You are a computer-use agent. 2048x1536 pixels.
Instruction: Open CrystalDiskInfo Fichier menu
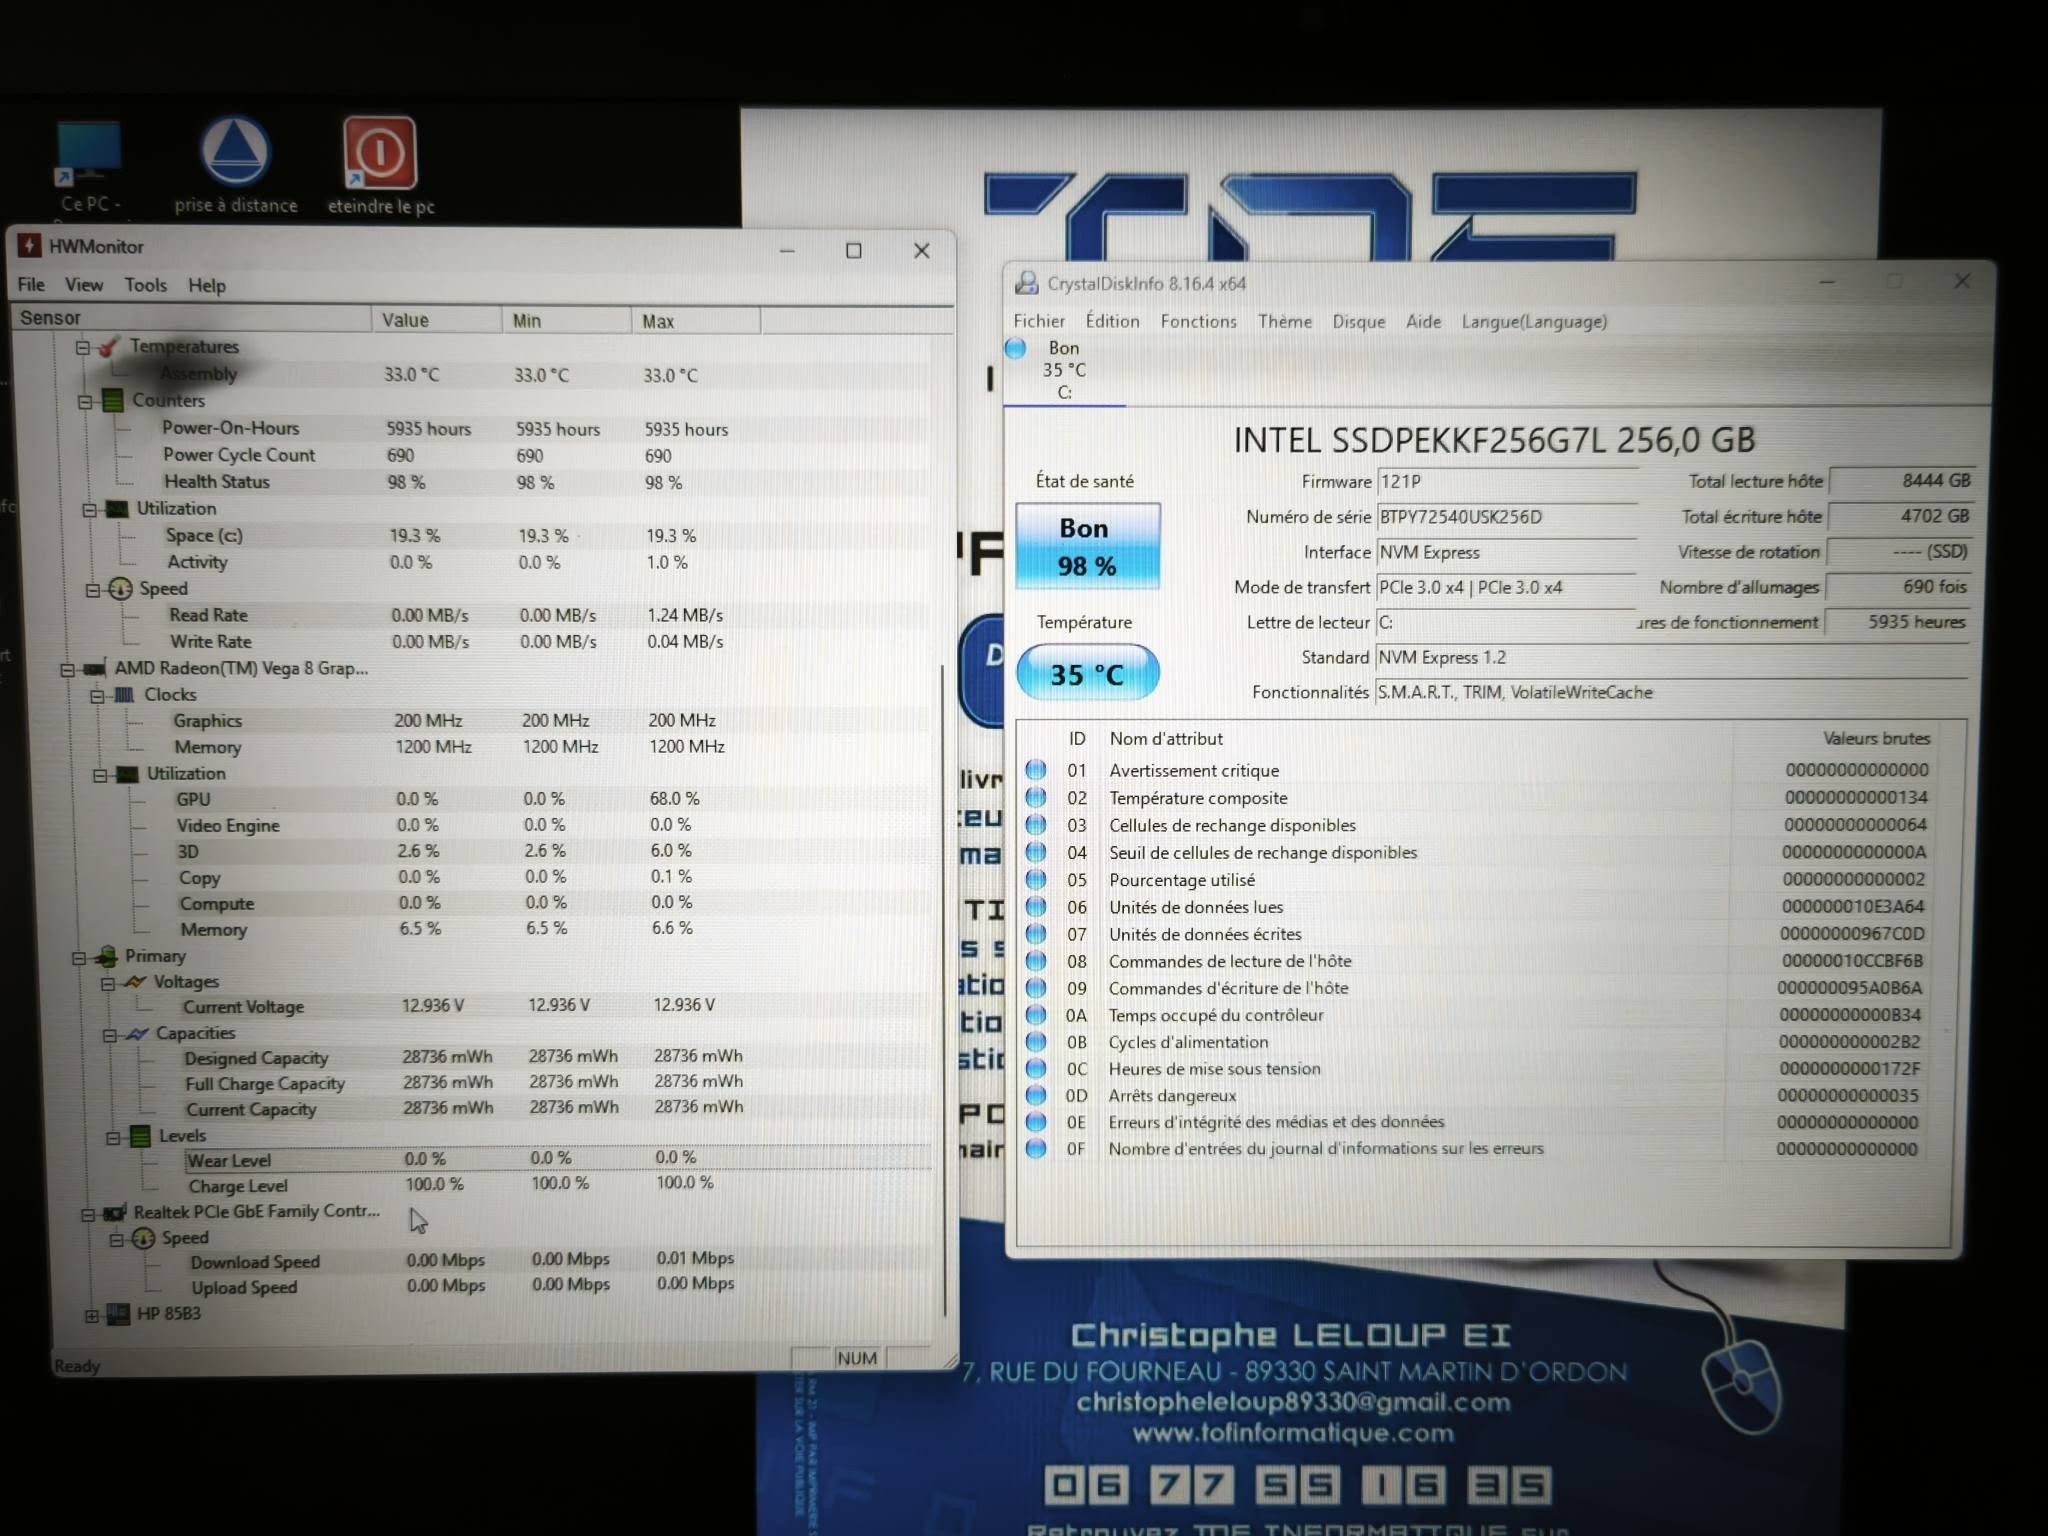coord(1039,321)
